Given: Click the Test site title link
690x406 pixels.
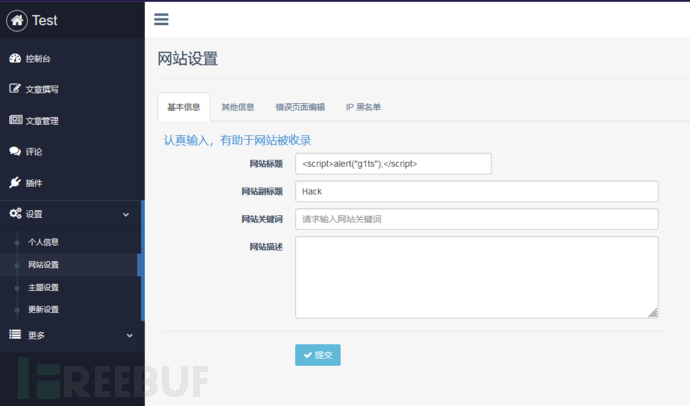Looking at the screenshot, I should click(x=44, y=20).
